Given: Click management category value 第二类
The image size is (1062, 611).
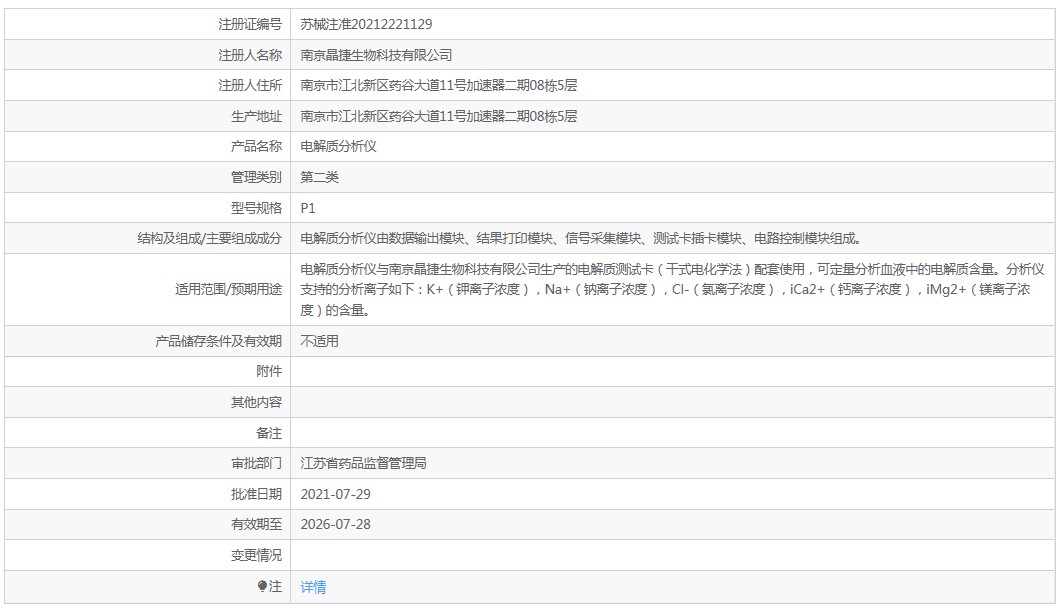Looking at the screenshot, I should 320,177.
